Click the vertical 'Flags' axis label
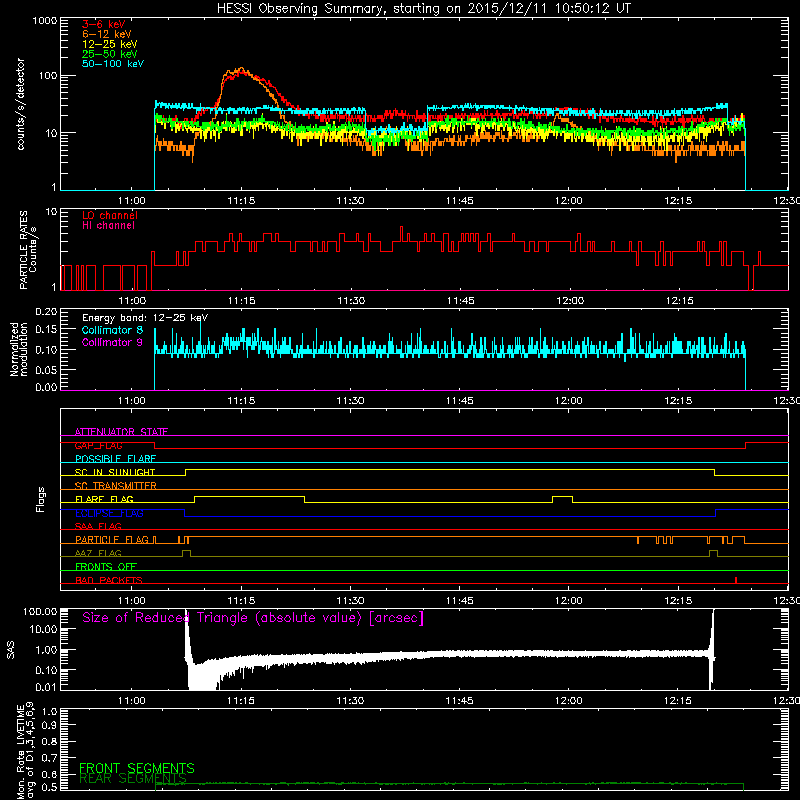This screenshot has width=800, height=800. pos(41,499)
